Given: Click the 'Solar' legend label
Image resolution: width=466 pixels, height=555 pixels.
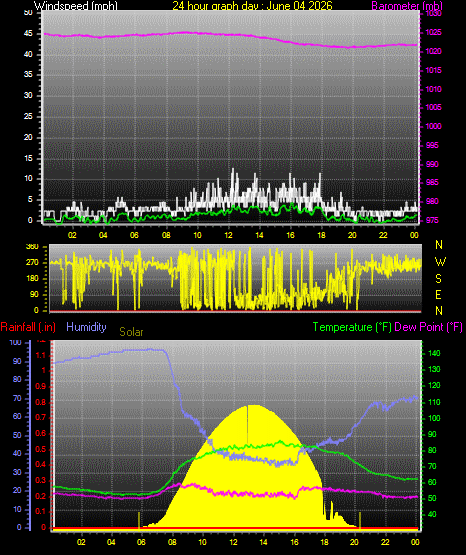Looking at the screenshot, I should tap(131, 332).
